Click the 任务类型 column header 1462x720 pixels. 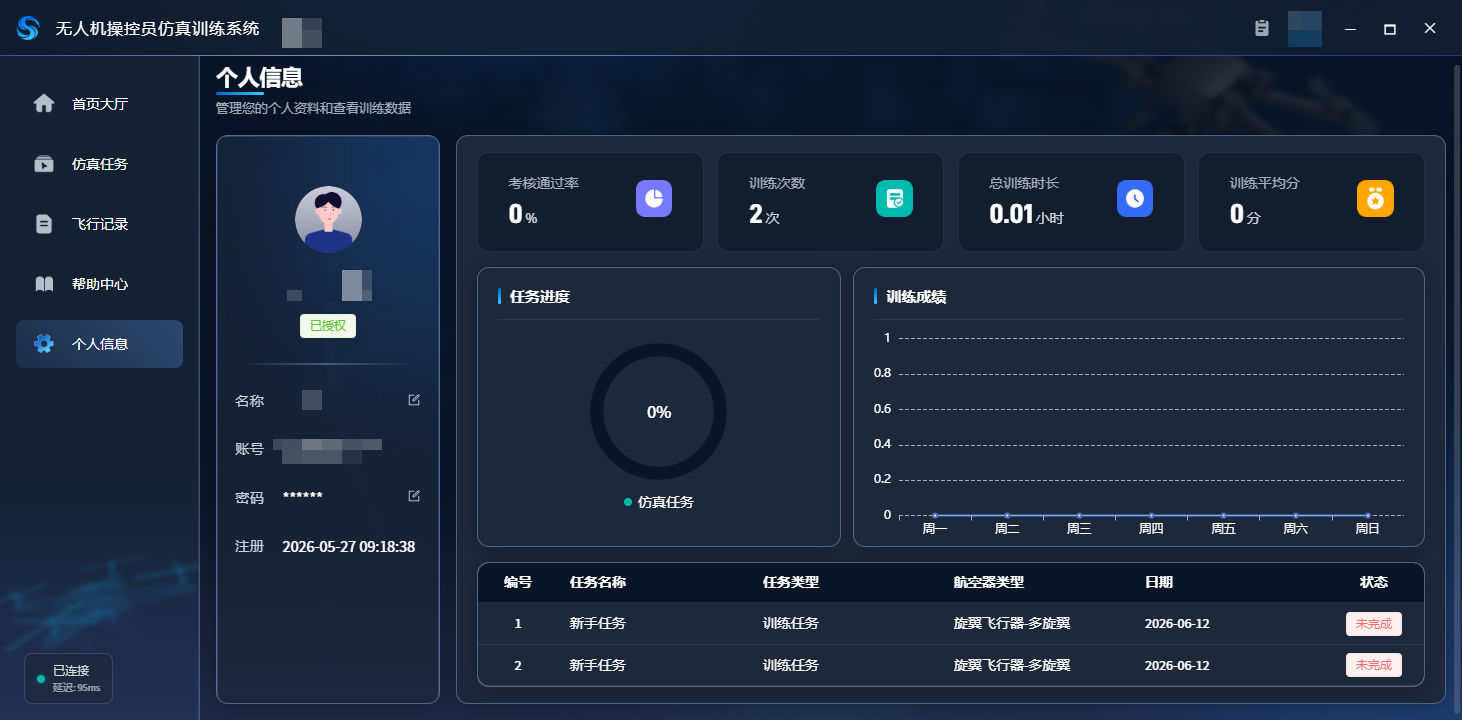click(791, 582)
